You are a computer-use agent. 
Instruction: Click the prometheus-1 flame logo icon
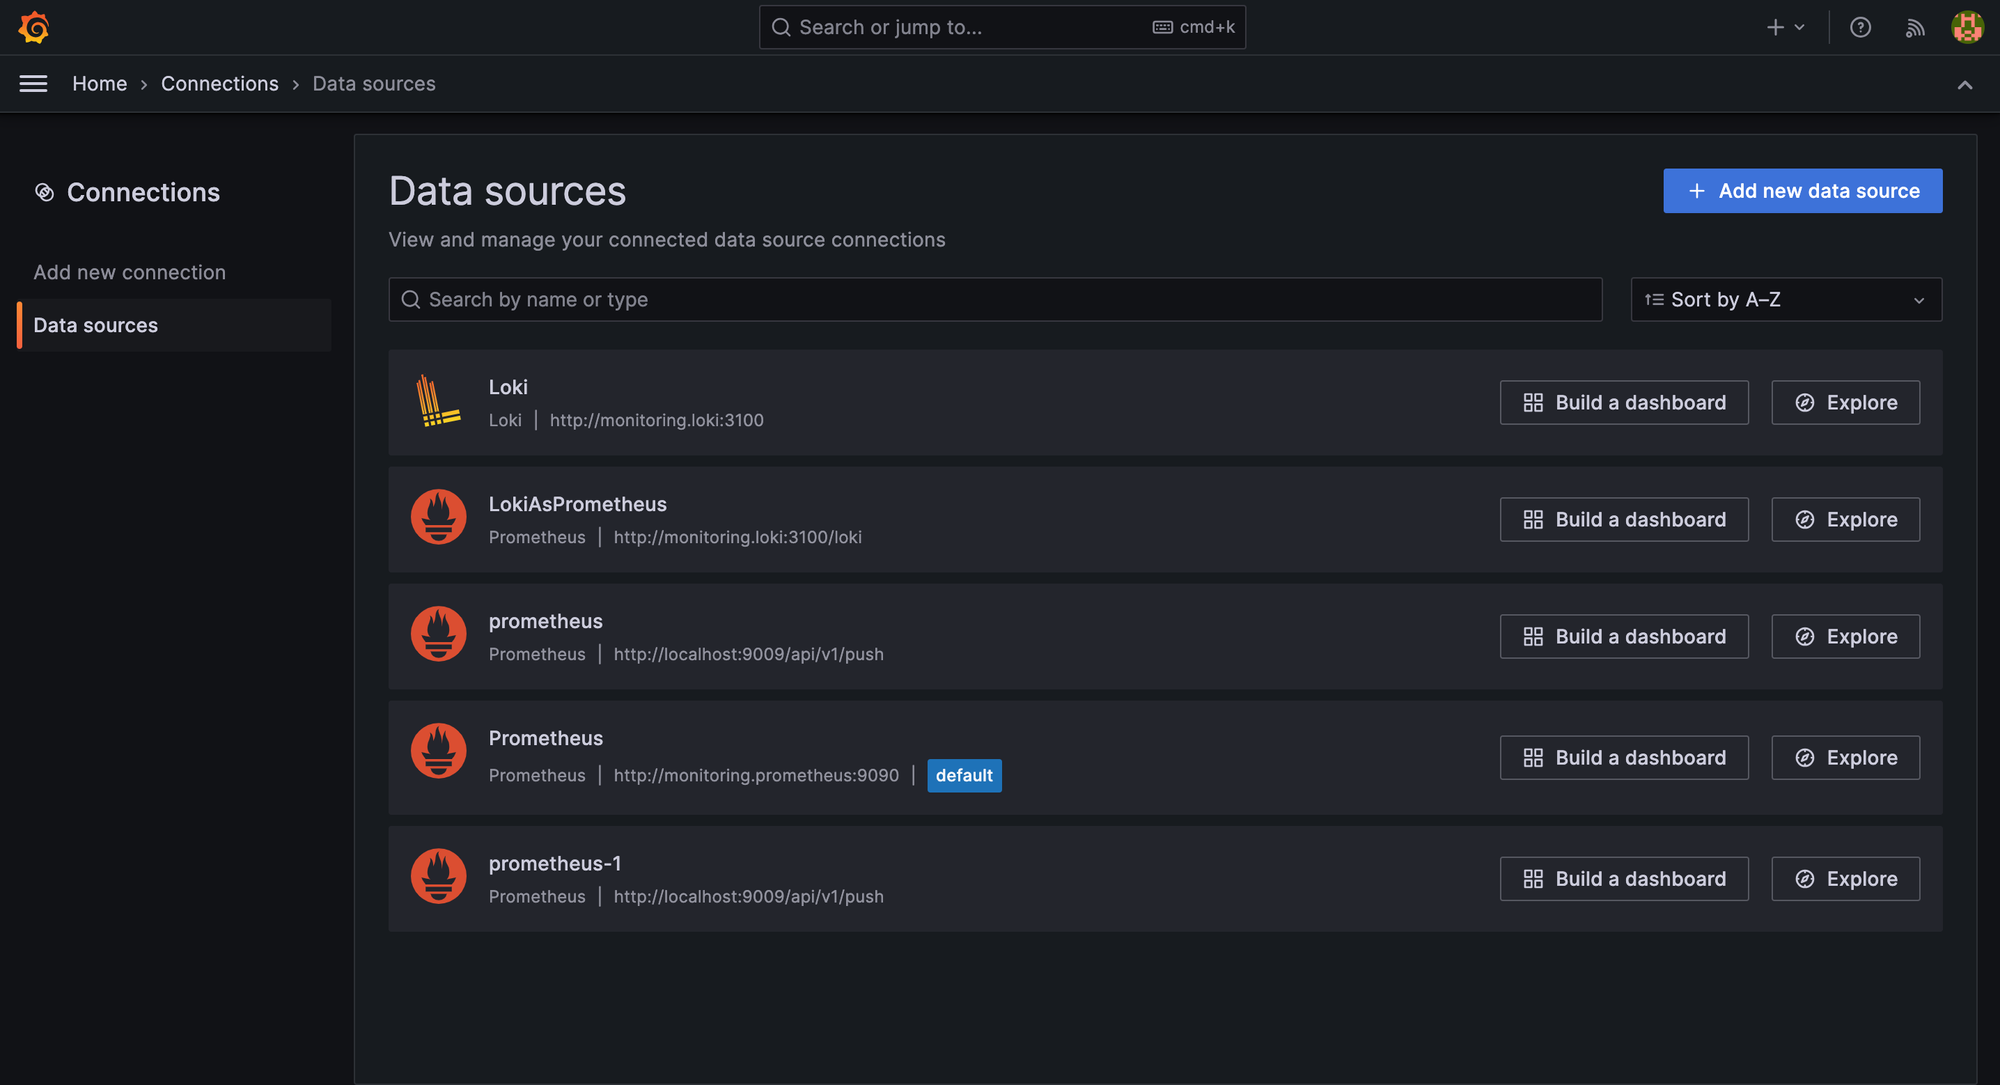(438, 876)
